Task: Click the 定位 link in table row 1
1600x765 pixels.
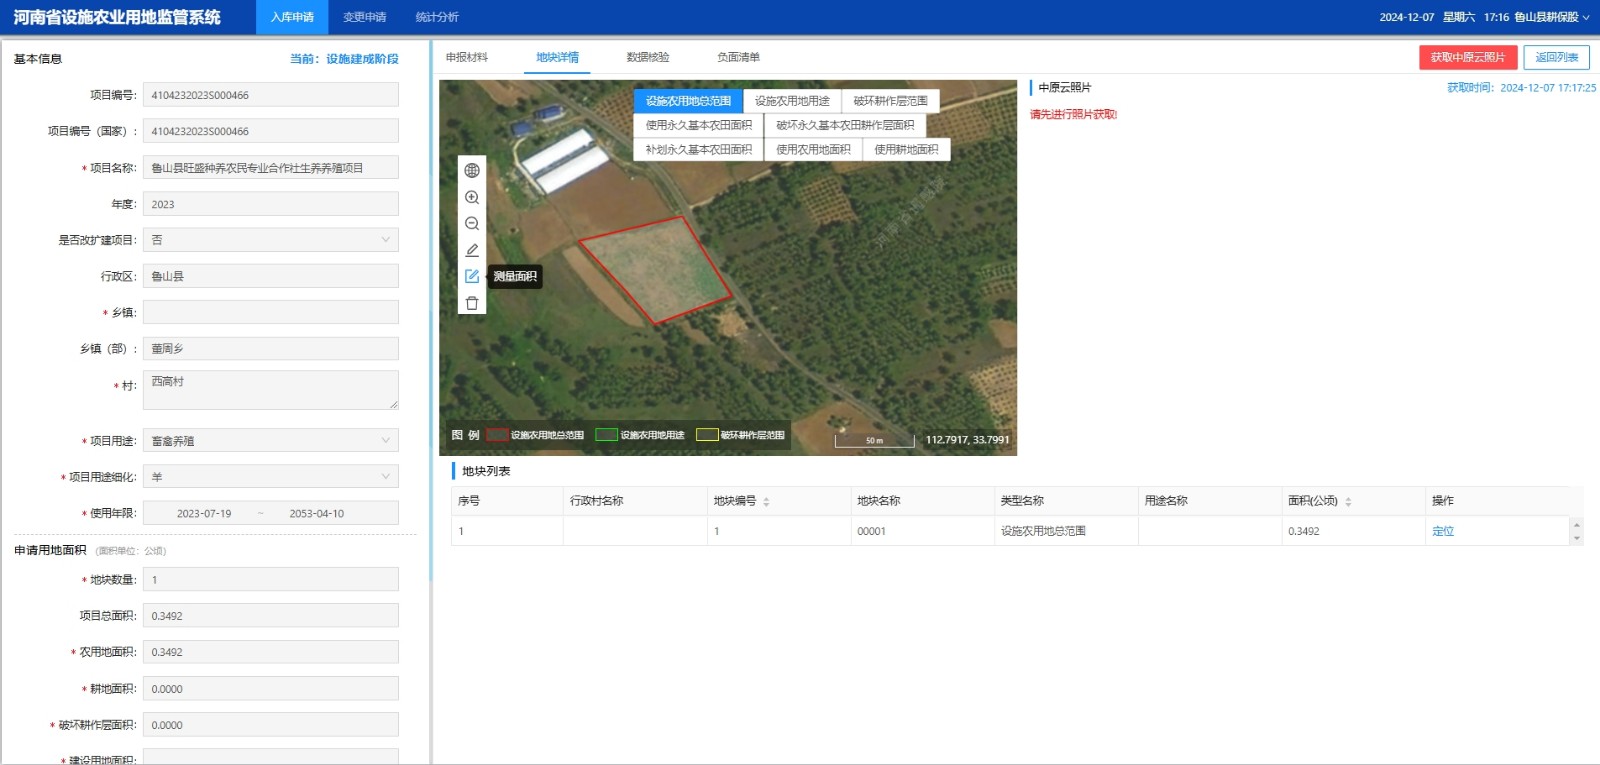Action: pyautogui.click(x=1443, y=531)
